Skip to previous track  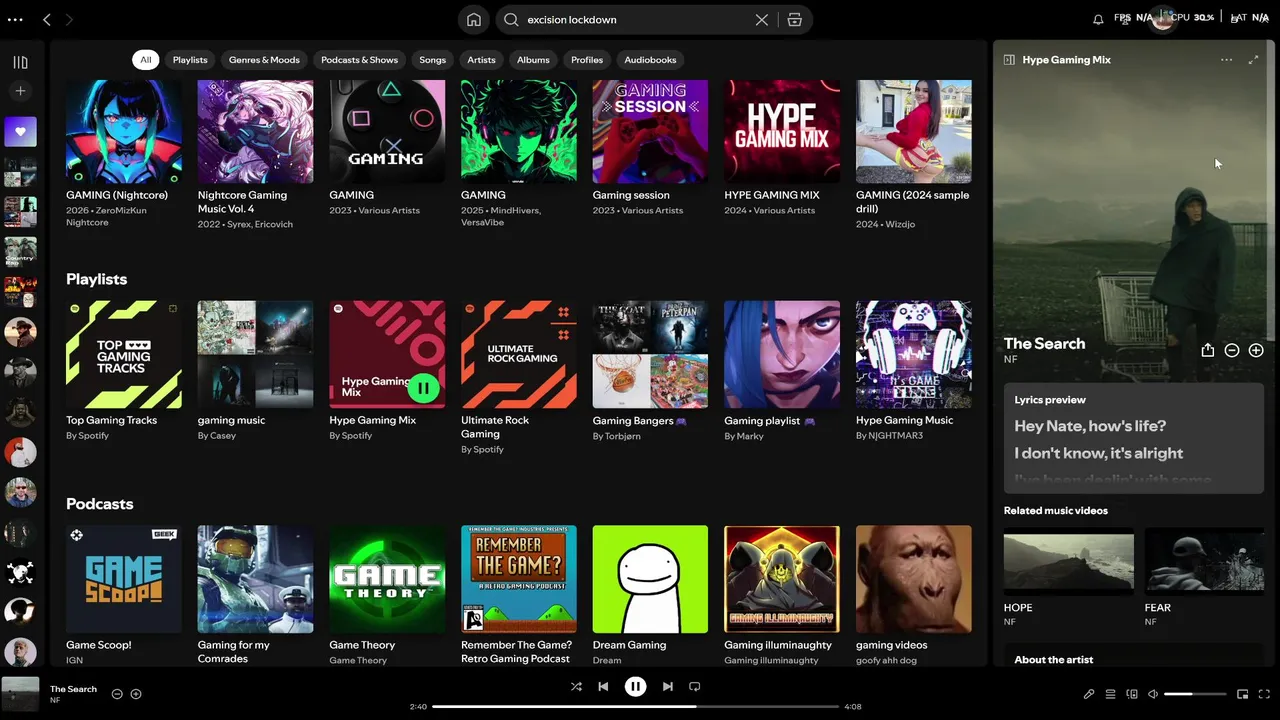click(x=603, y=686)
